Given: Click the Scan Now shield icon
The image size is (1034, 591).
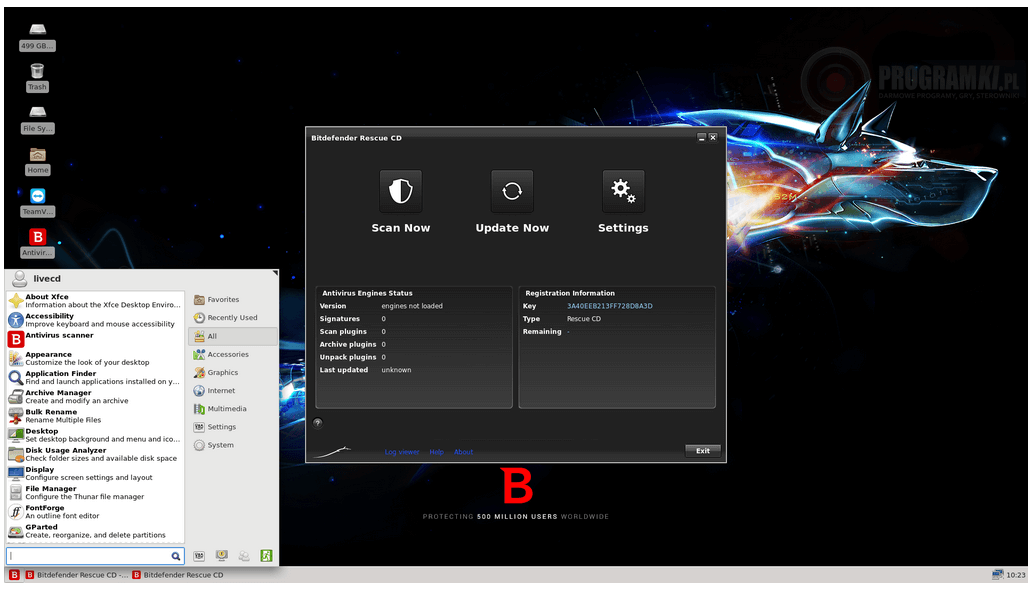Looking at the screenshot, I should tap(400, 191).
